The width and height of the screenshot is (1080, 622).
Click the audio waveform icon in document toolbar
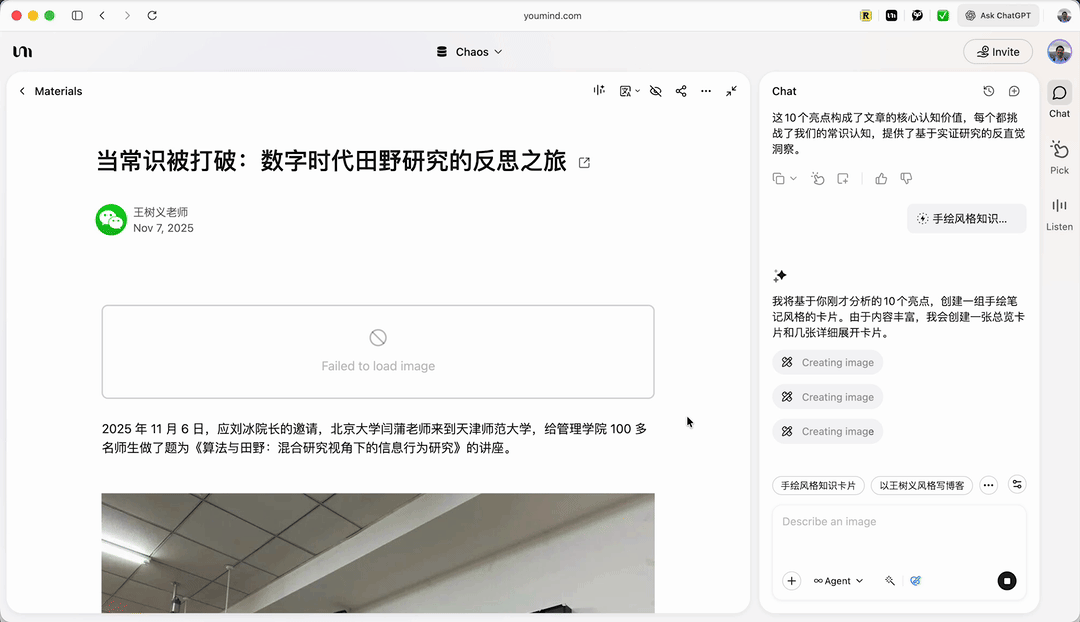[599, 91]
